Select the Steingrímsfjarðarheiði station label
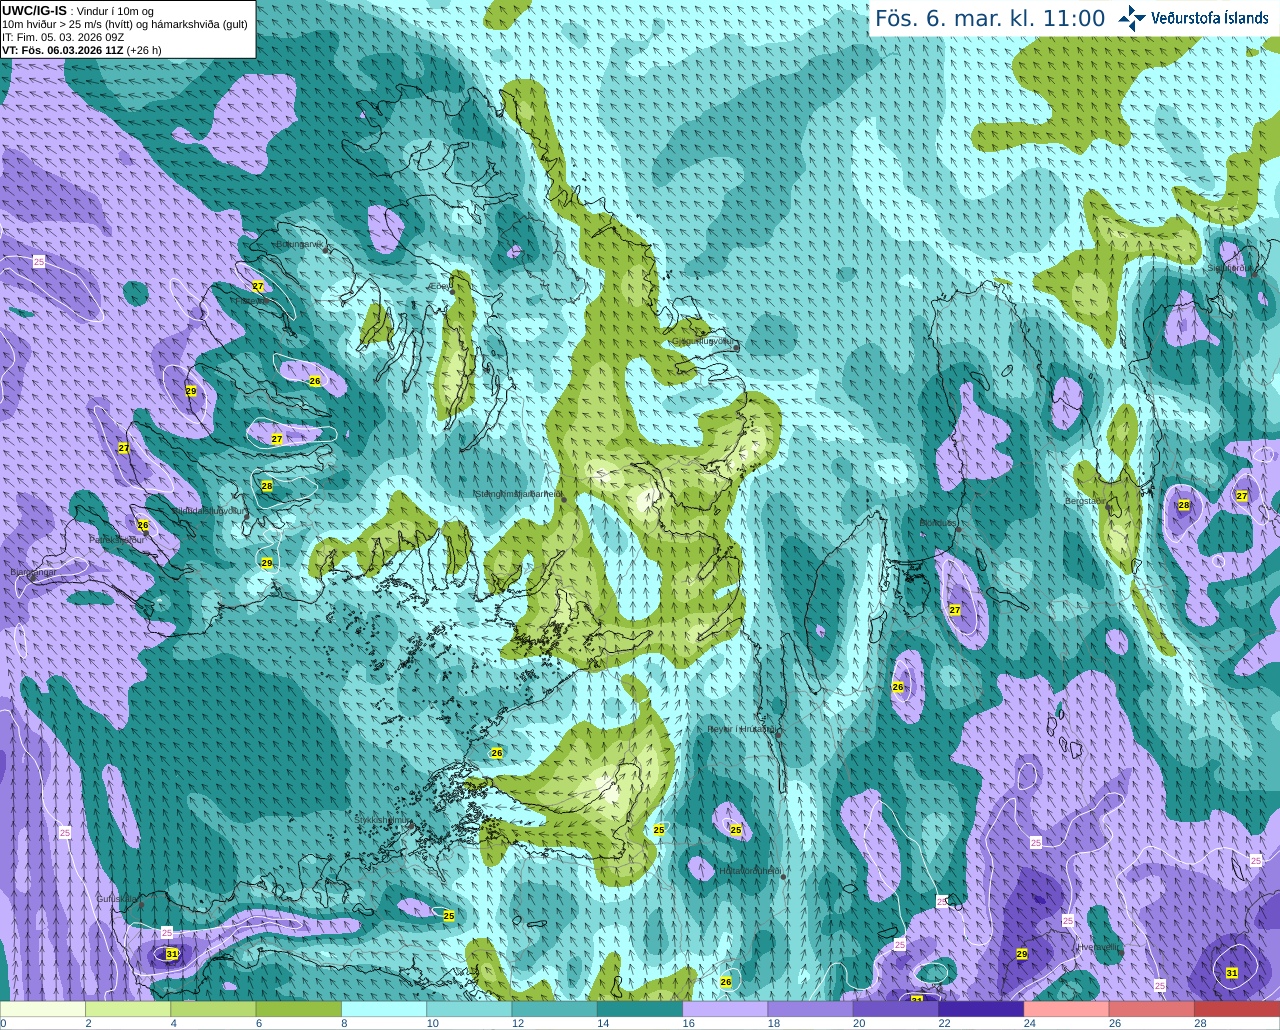Image resolution: width=1280 pixels, height=1030 pixels. point(517,494)
